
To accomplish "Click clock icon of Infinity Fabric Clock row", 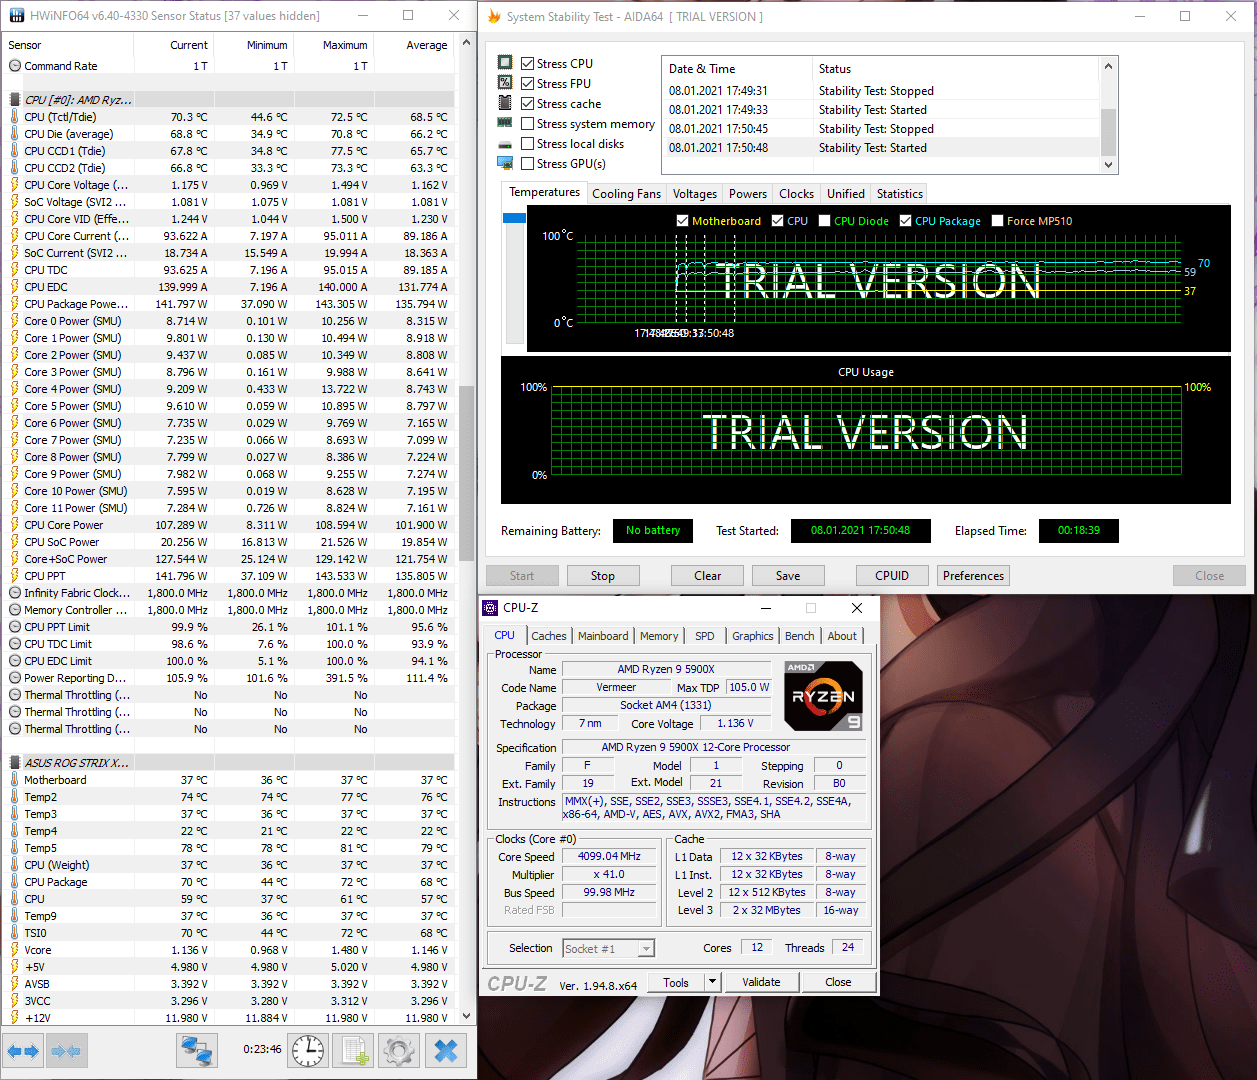I will point(14,593).
